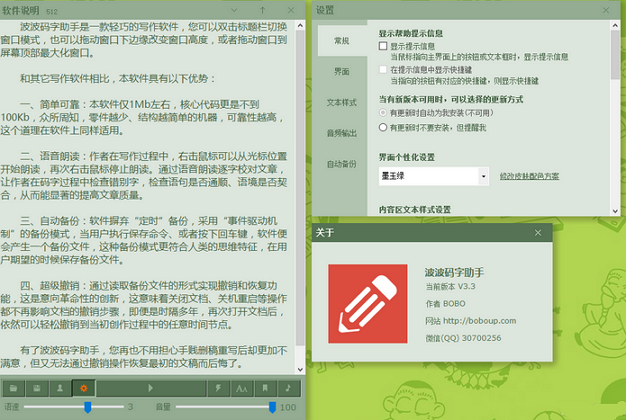Click the 修改皮肤配色方案 link

(529, 176)
